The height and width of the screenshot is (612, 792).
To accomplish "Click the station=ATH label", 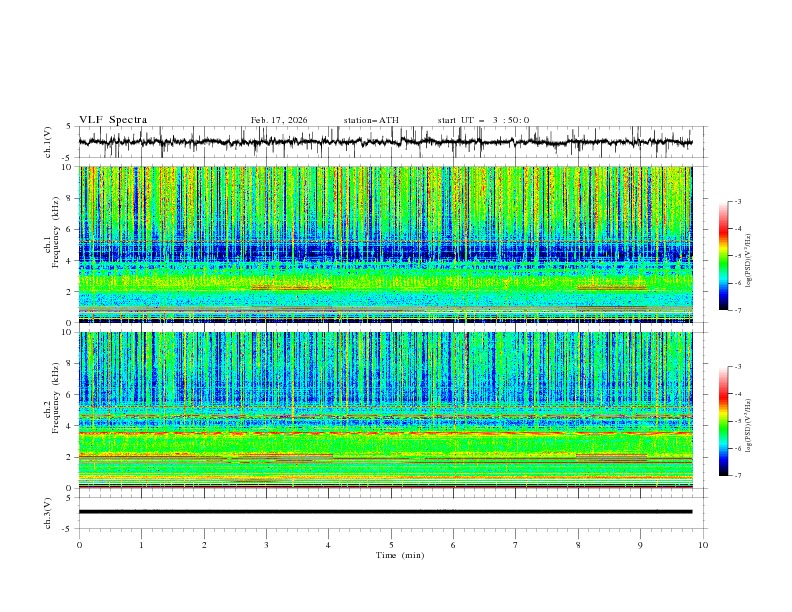I will (x=371, y=120).
